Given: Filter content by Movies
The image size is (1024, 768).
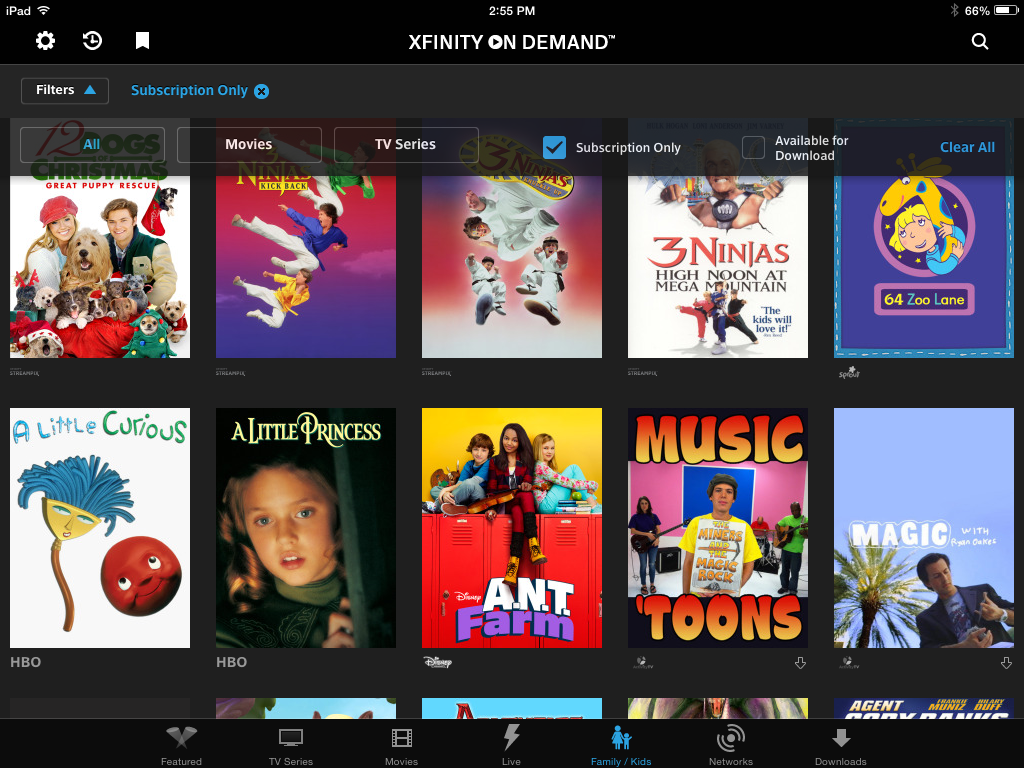Looking at the screenshot, I should pos(249,144).
